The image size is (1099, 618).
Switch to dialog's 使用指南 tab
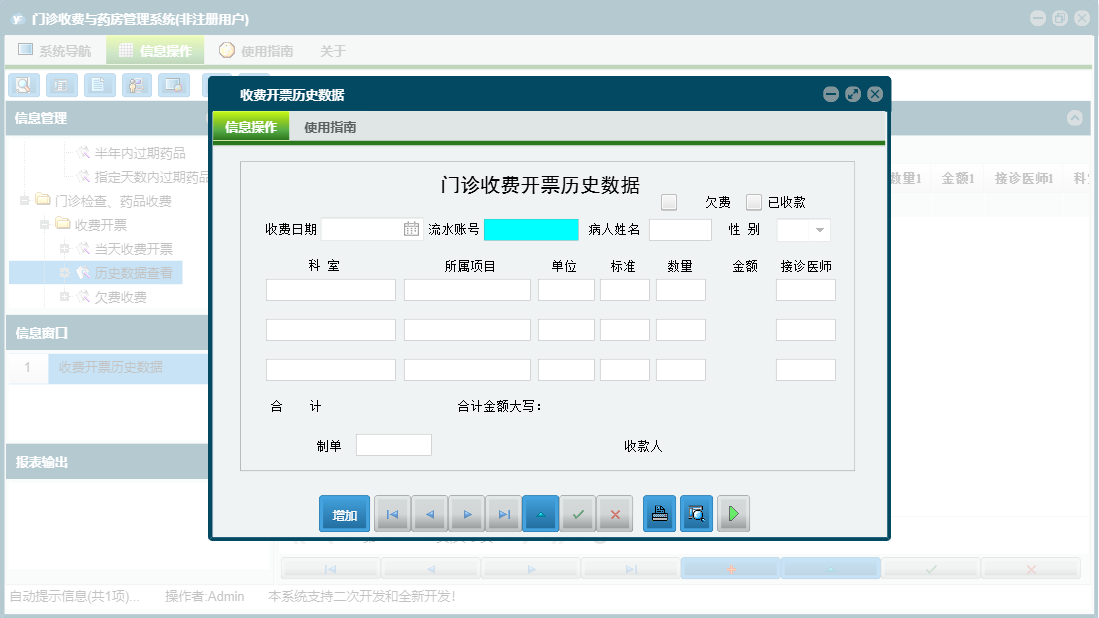[x=330, y=127]
